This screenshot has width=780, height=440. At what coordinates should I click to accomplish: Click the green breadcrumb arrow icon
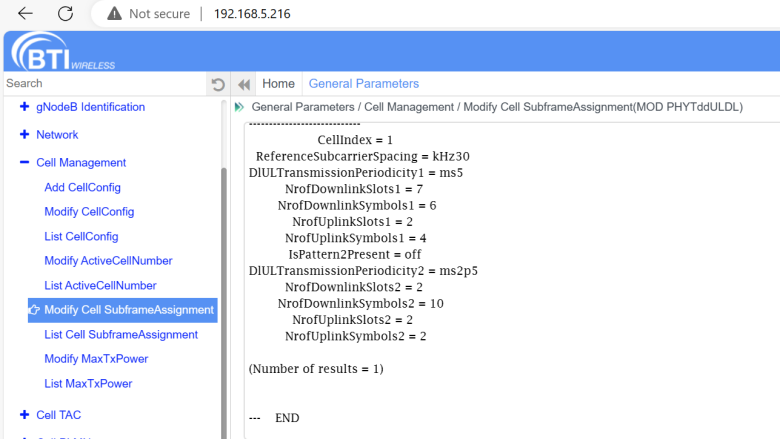tap(239, 107)
